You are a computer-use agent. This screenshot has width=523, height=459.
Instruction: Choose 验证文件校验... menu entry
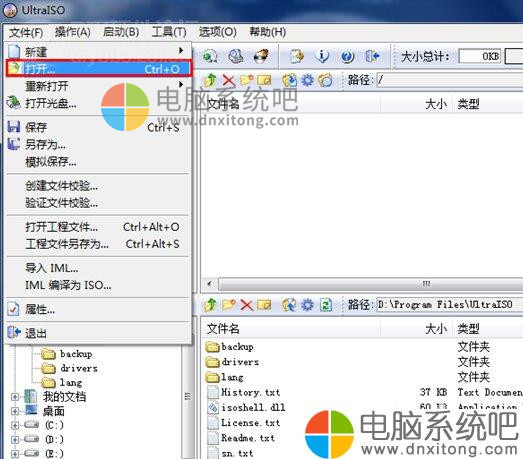point(98,203)
